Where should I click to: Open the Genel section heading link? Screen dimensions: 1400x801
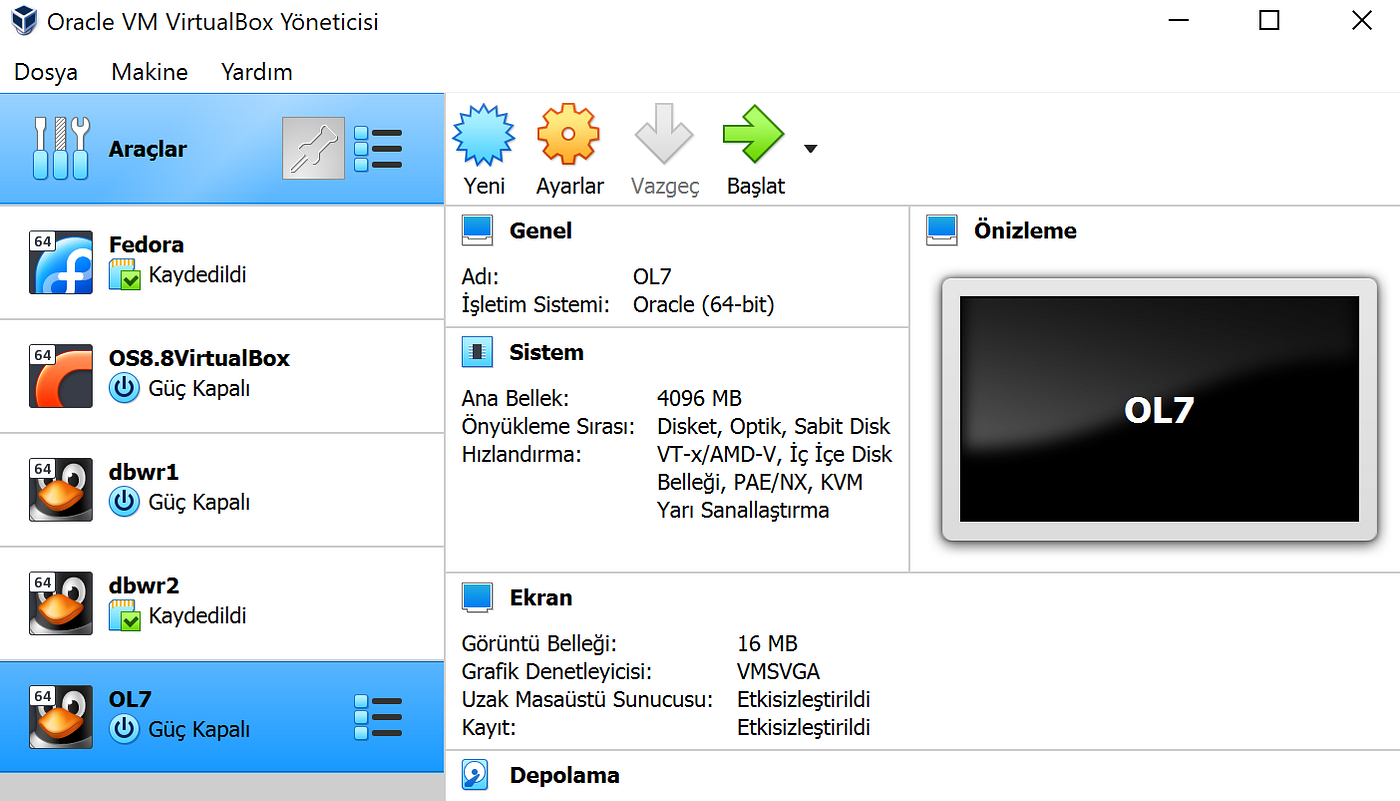pyautogui.click(x=541, y=231)
